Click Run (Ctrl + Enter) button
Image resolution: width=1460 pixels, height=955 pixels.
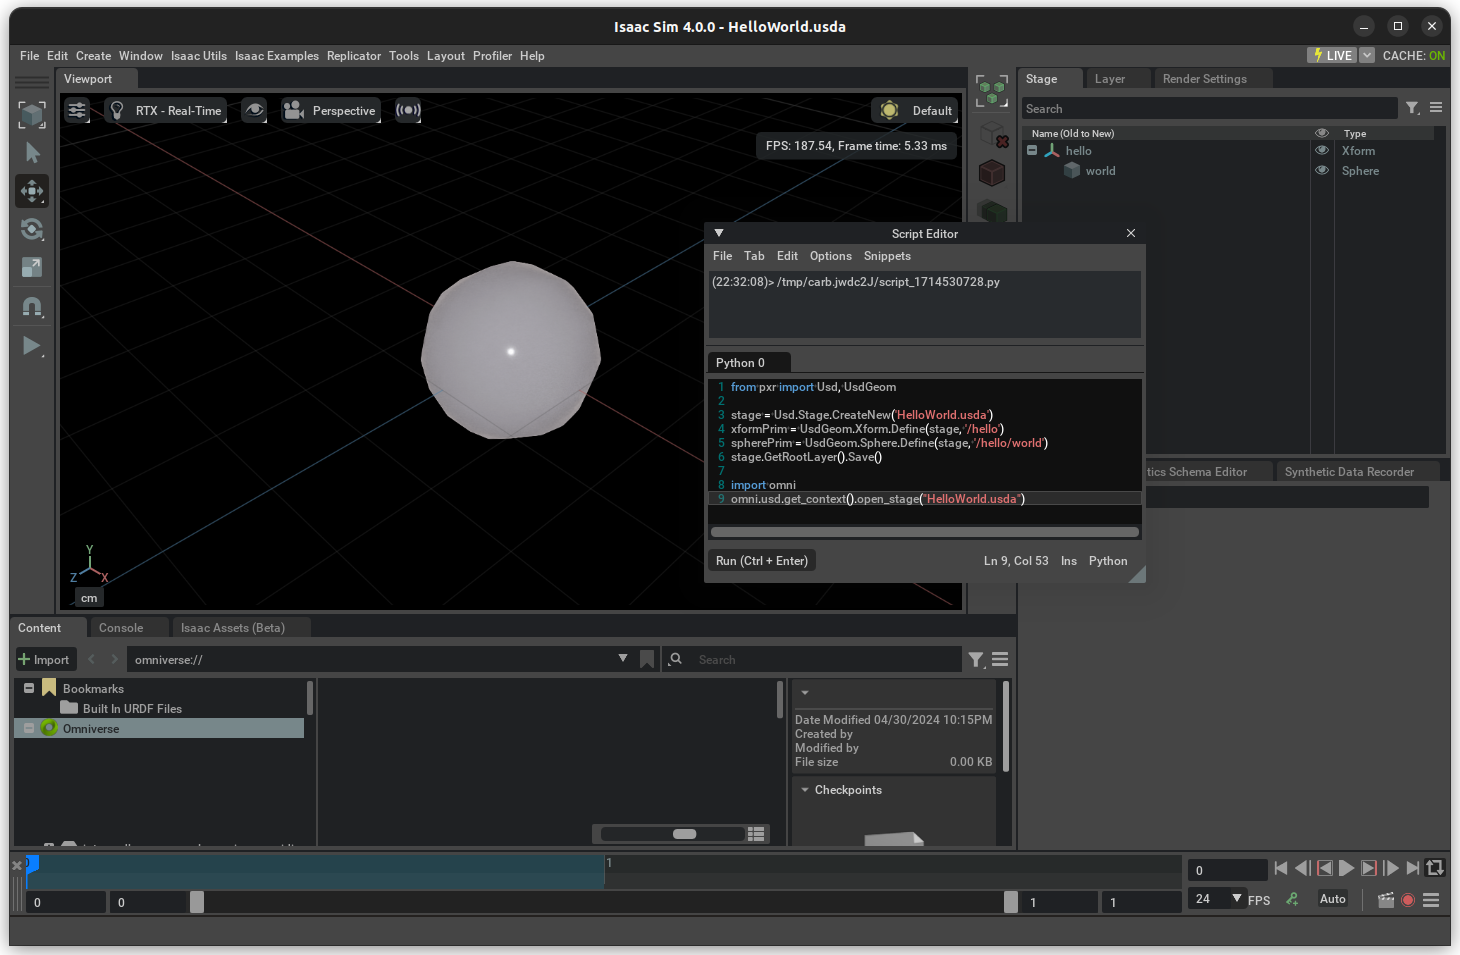point(762,561)
